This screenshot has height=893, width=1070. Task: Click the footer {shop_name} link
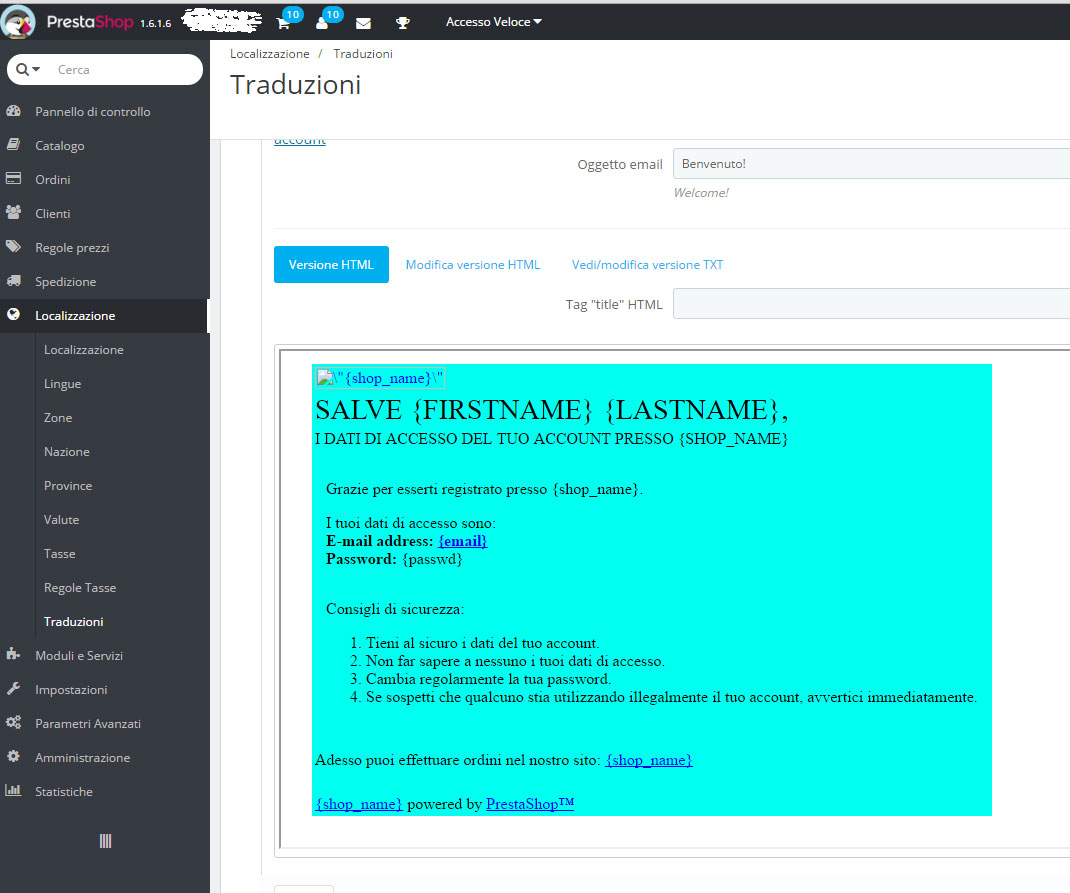pyautogui.click(x=359, y=804)
